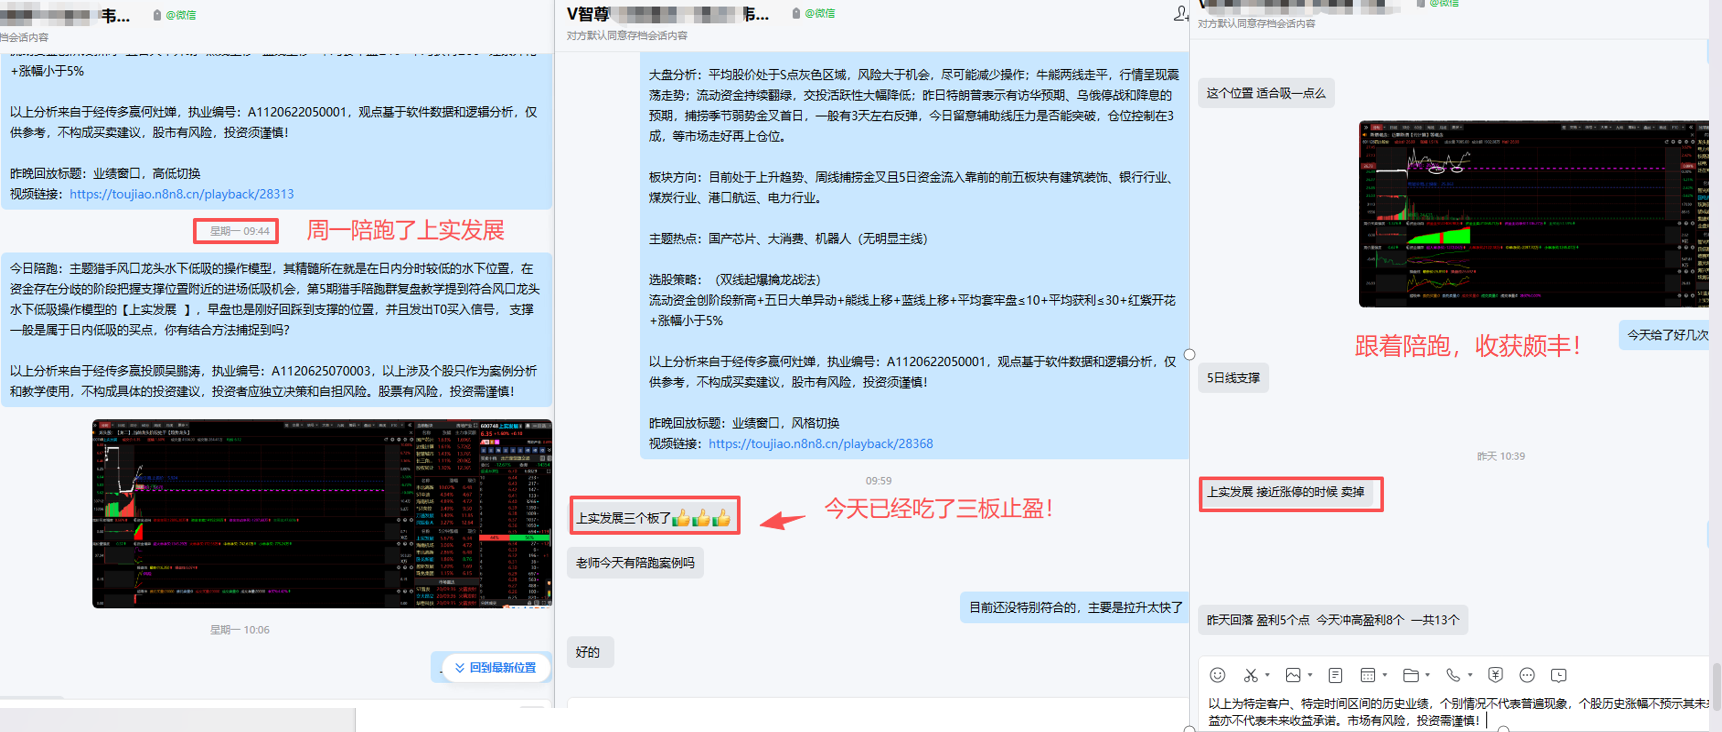The width and height of the screenshot is (1722, 732).
Task: Open the stock chart image in left chat
Action: 321,513
